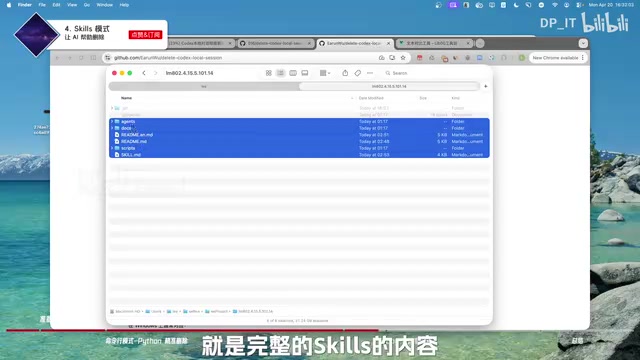Click the Wi-Fi menu bar icon

pos(554,5)
